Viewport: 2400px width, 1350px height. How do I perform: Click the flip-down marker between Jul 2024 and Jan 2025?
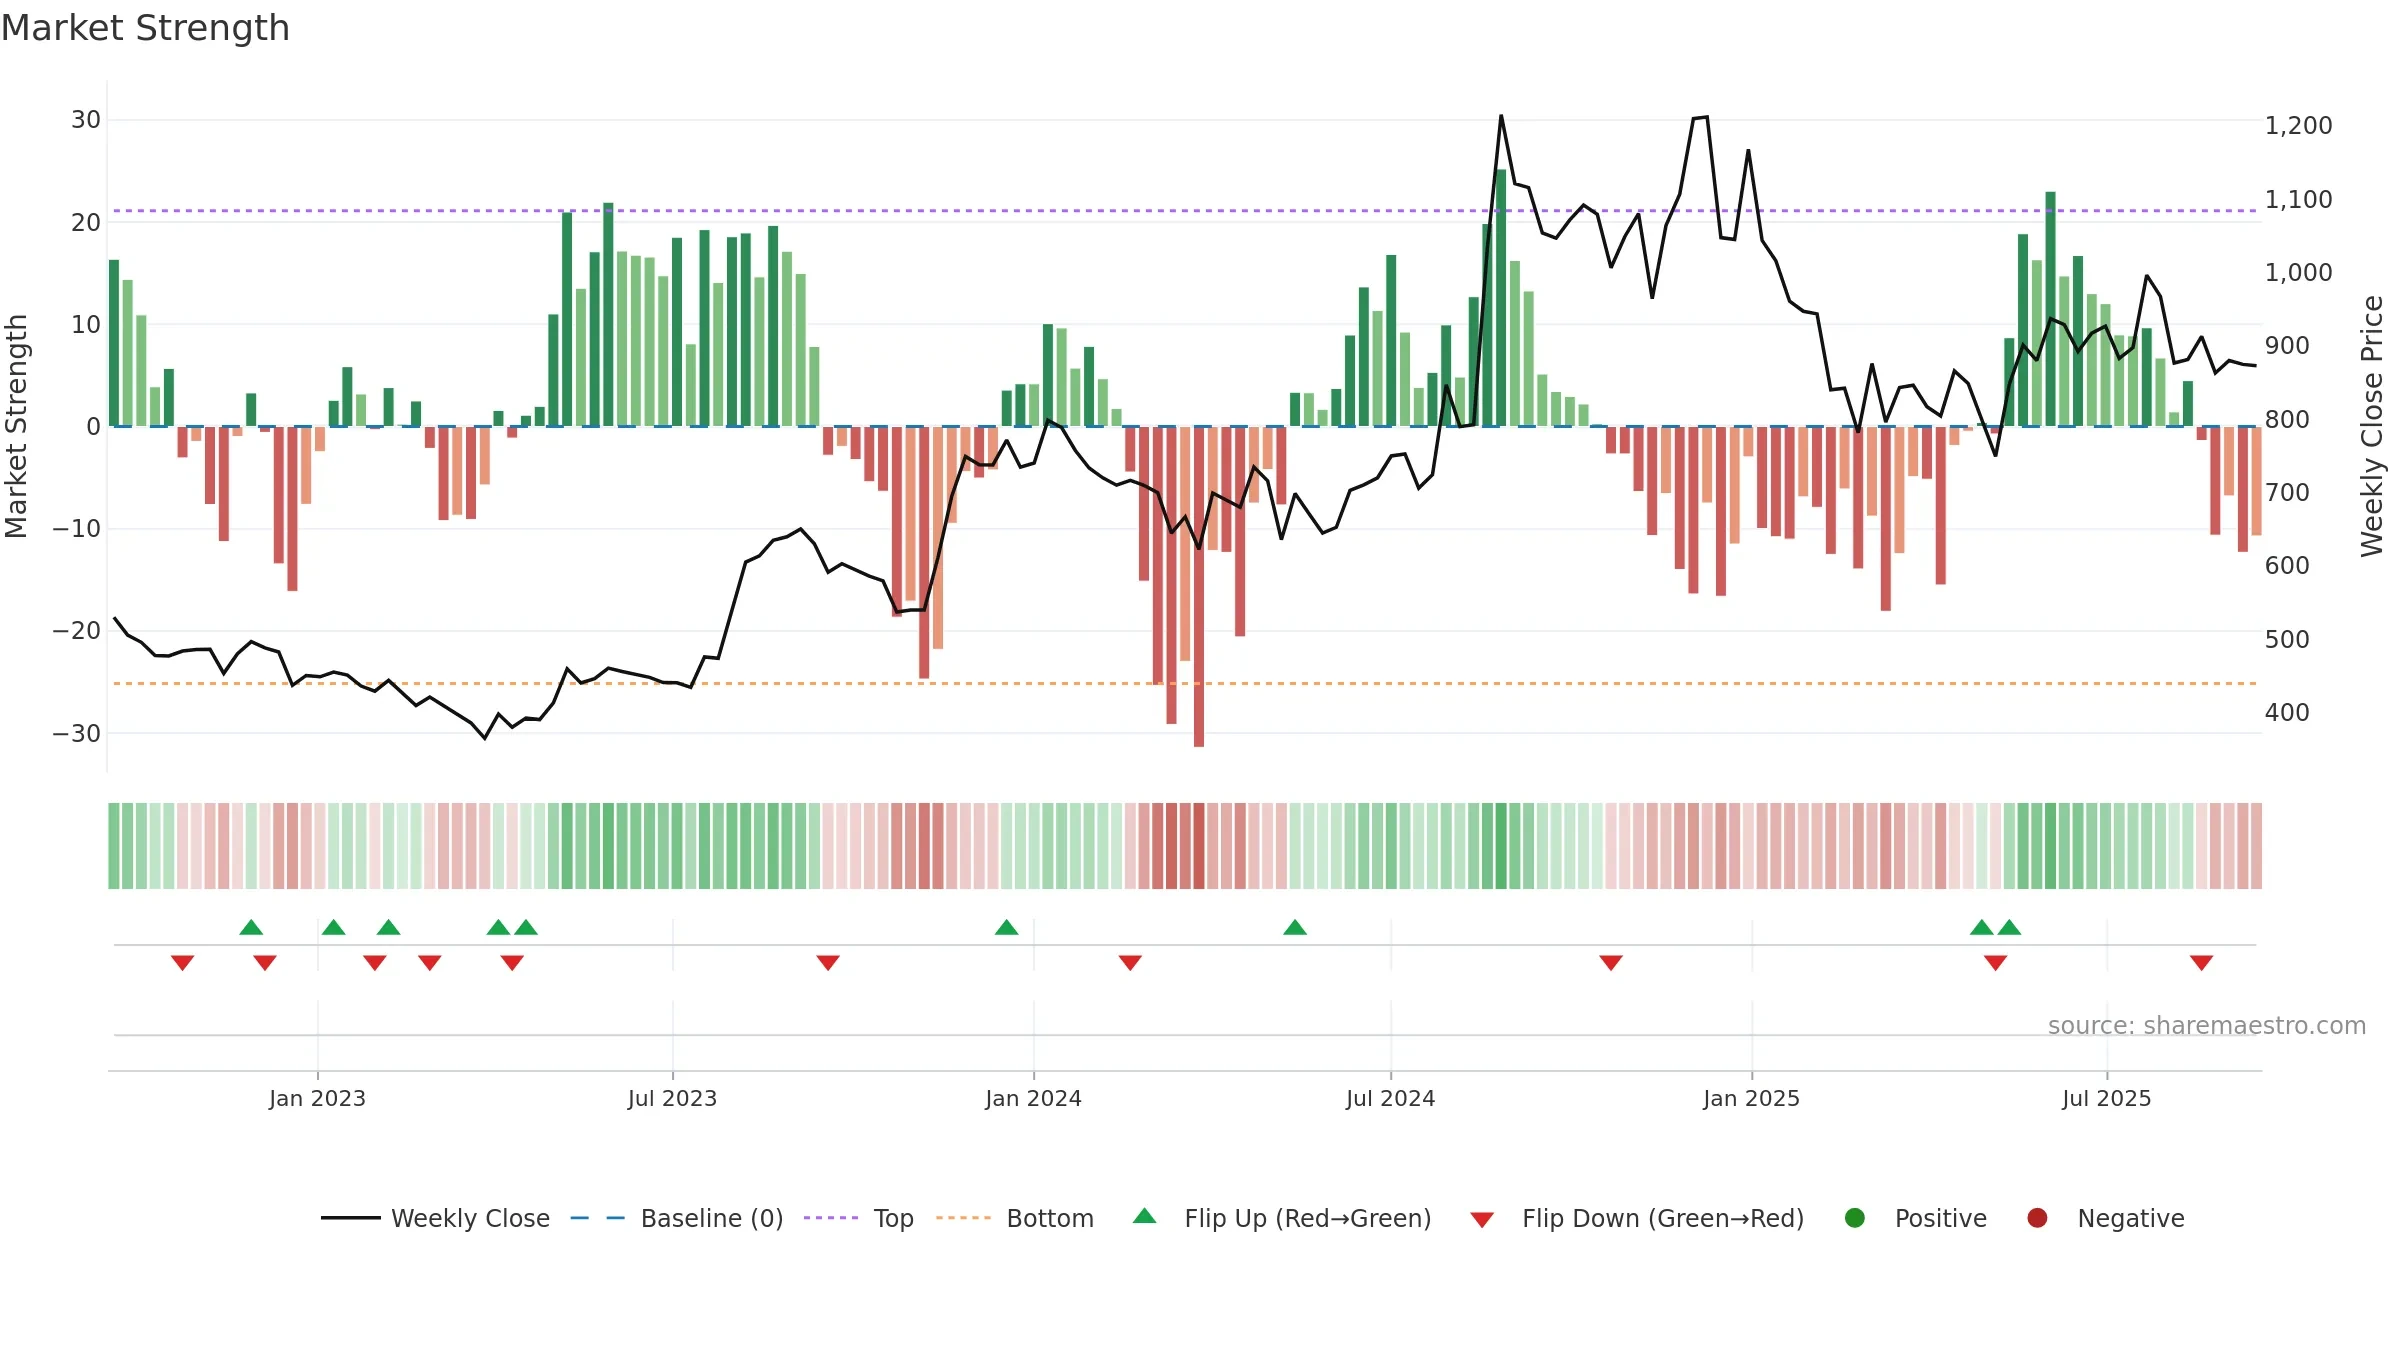pyautogui.click(x=1611, y=963)
